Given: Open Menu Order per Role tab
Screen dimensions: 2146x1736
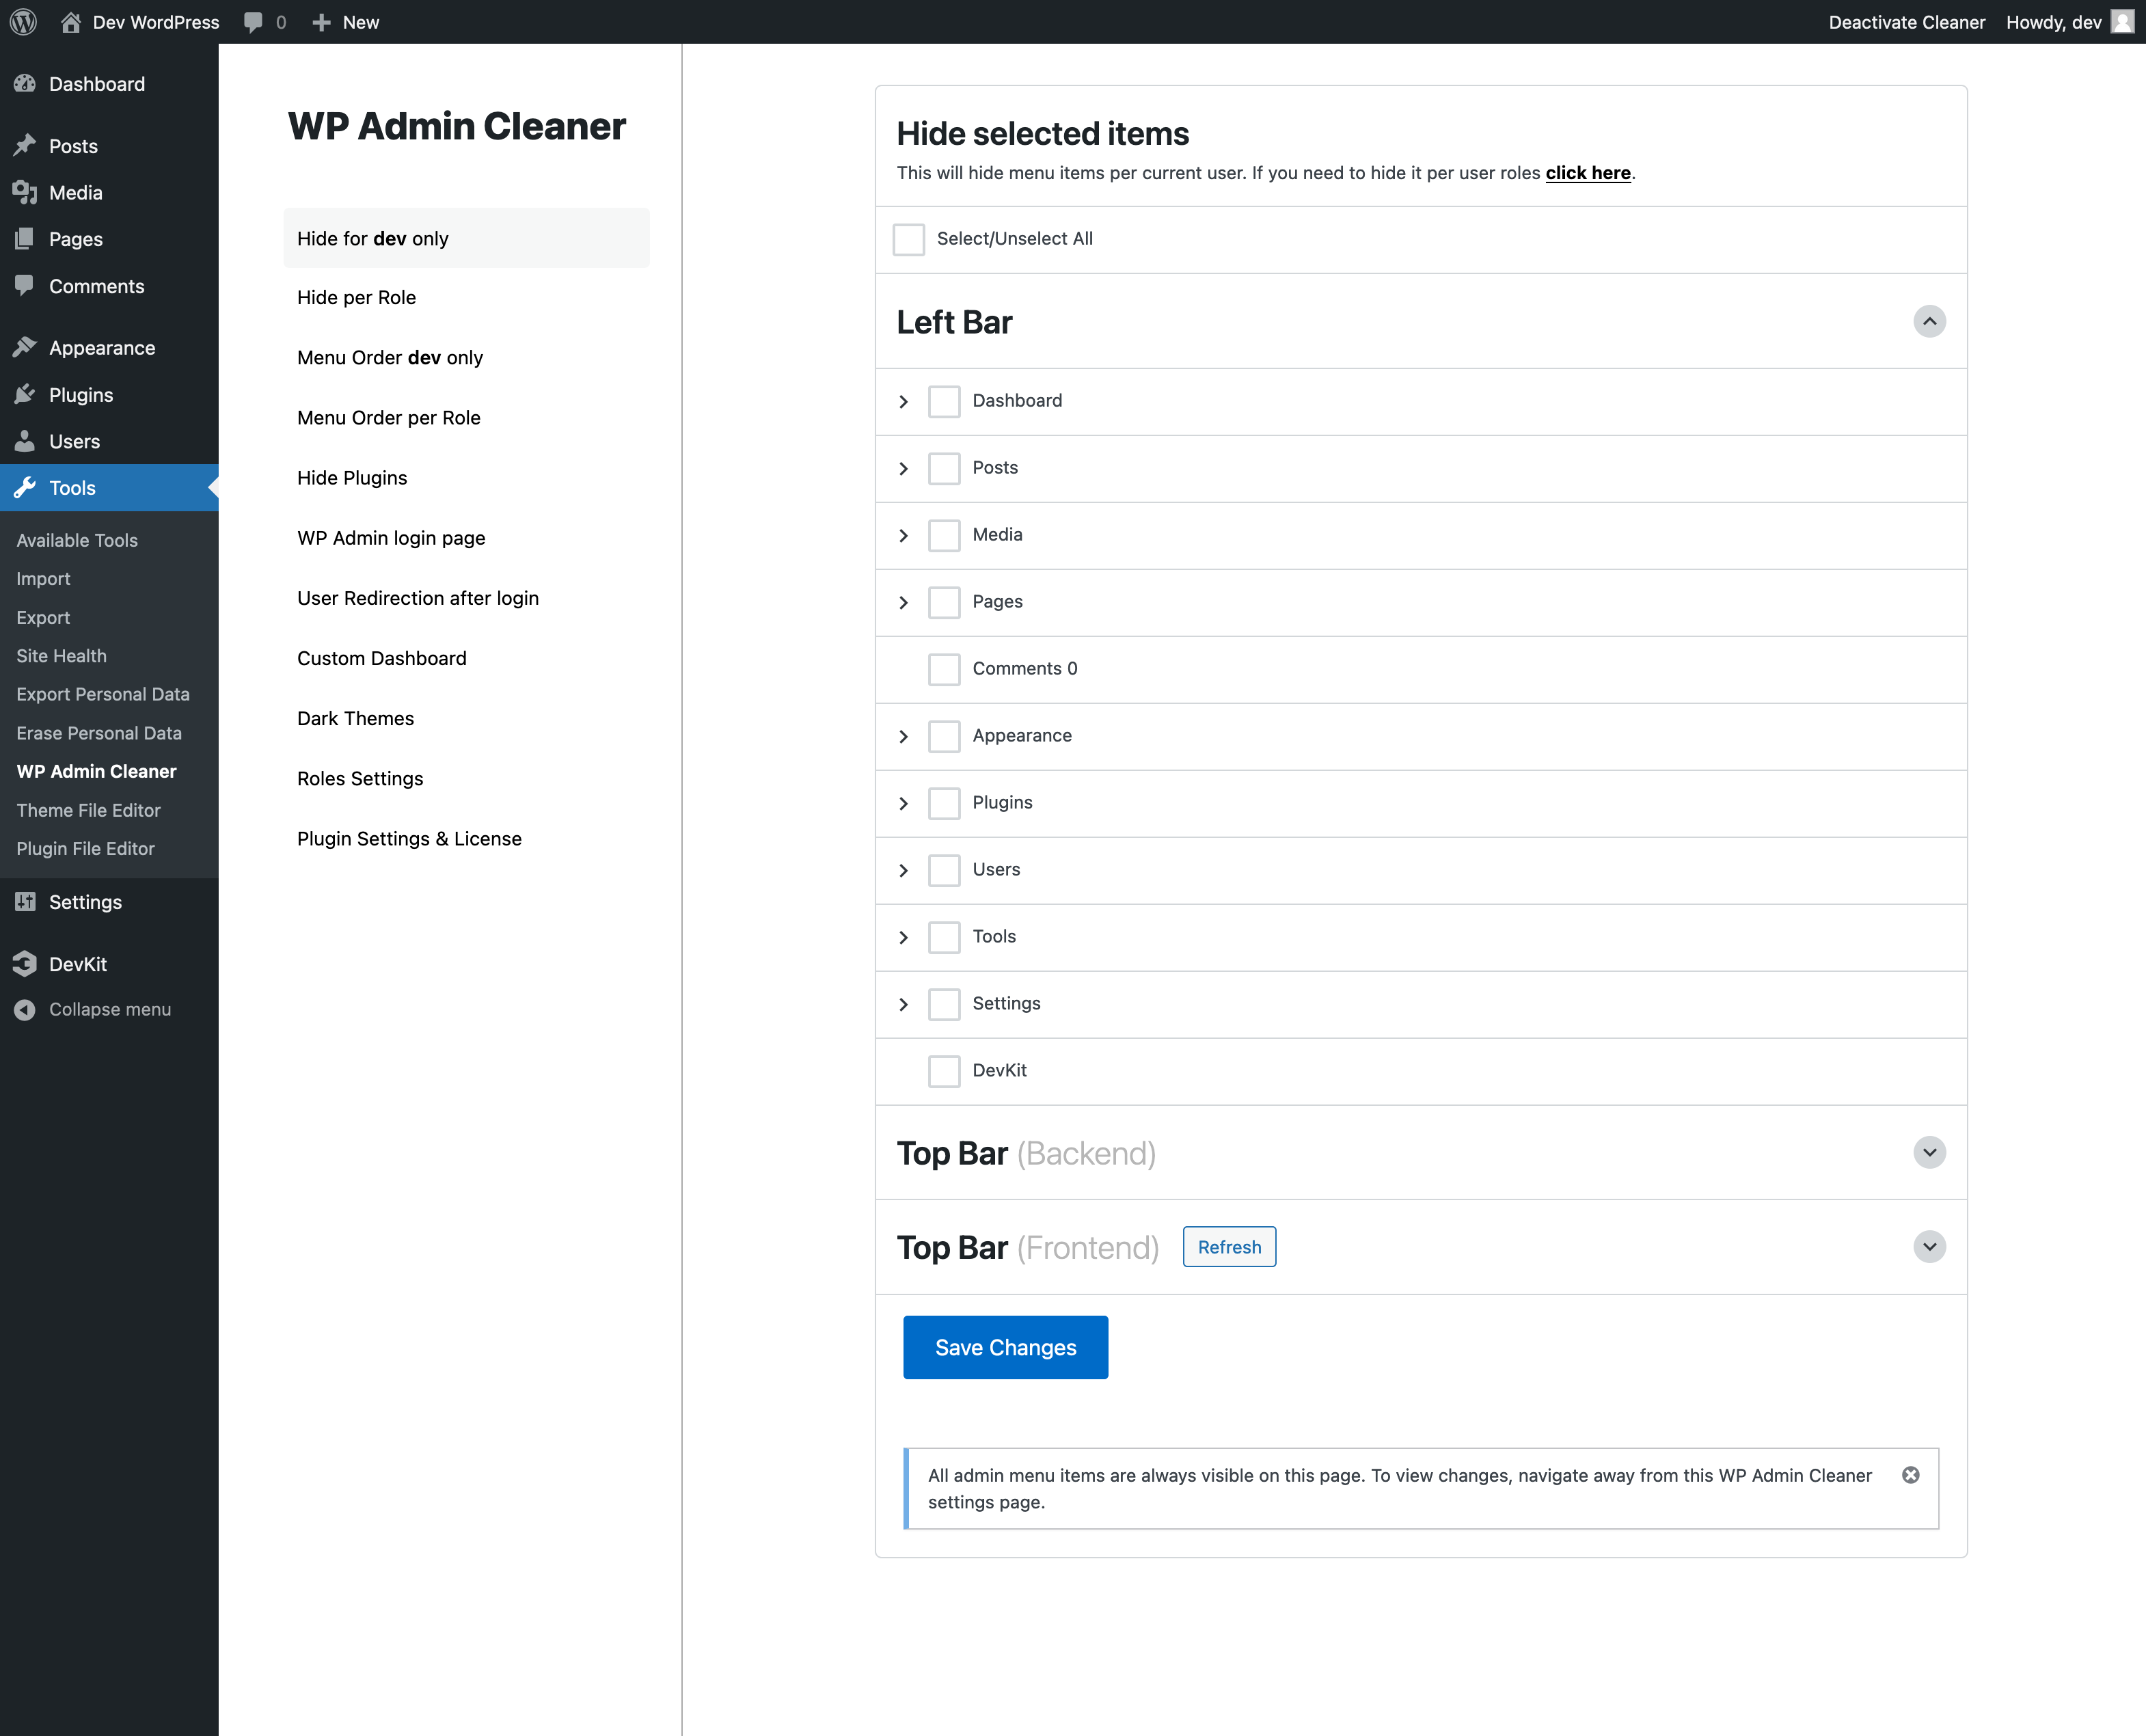Looking at the screenshot, I should [x=466, y=417].
